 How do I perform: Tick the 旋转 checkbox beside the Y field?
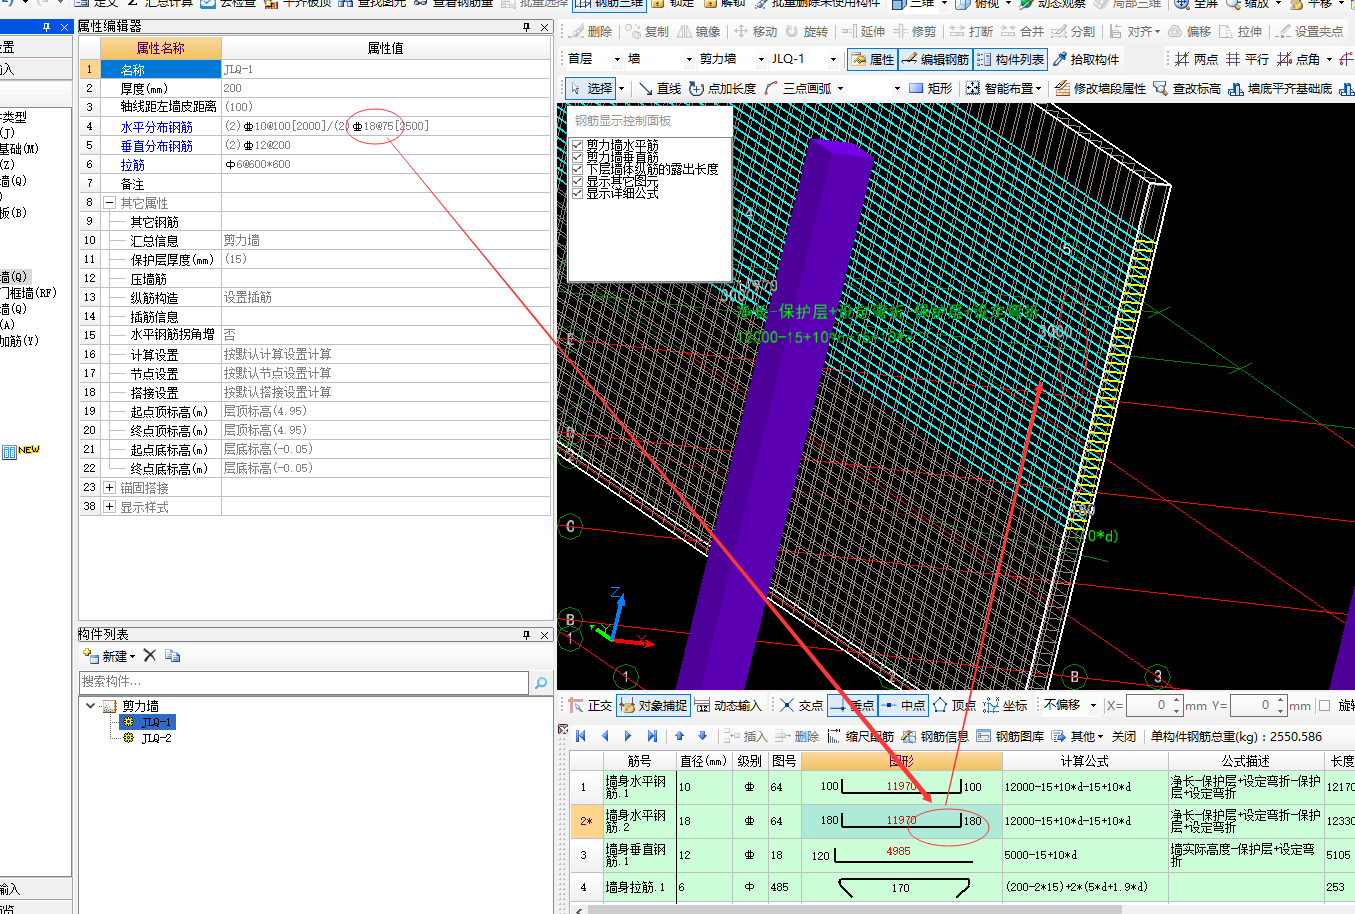pyautogui.click(x=1326, y=706)
